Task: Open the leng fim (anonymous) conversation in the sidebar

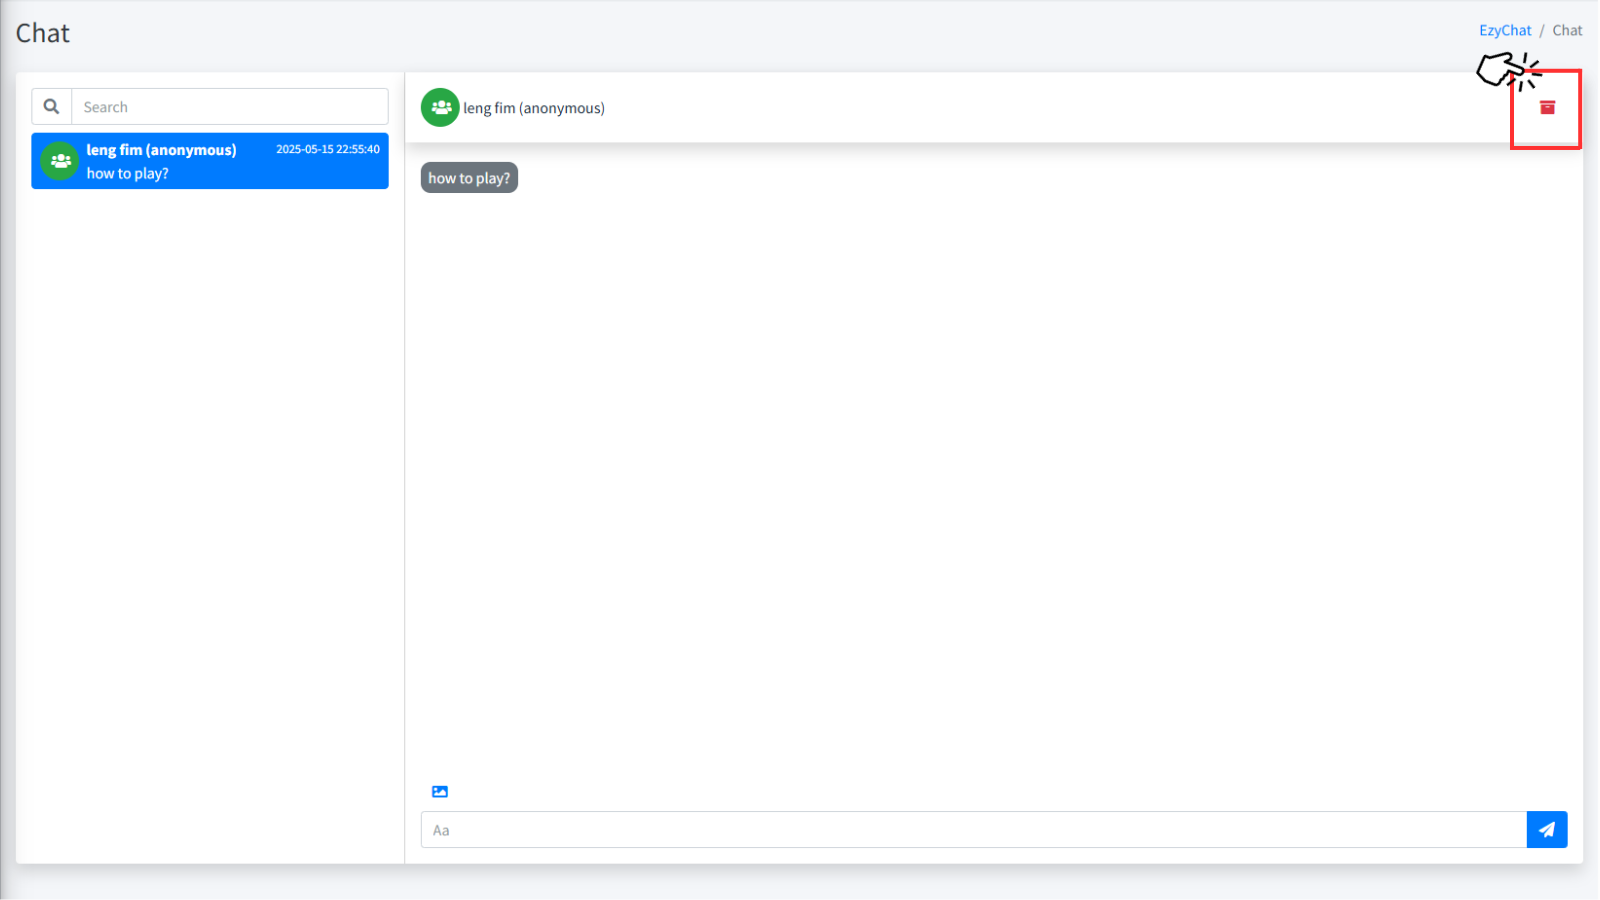Action: coord(161,150)
